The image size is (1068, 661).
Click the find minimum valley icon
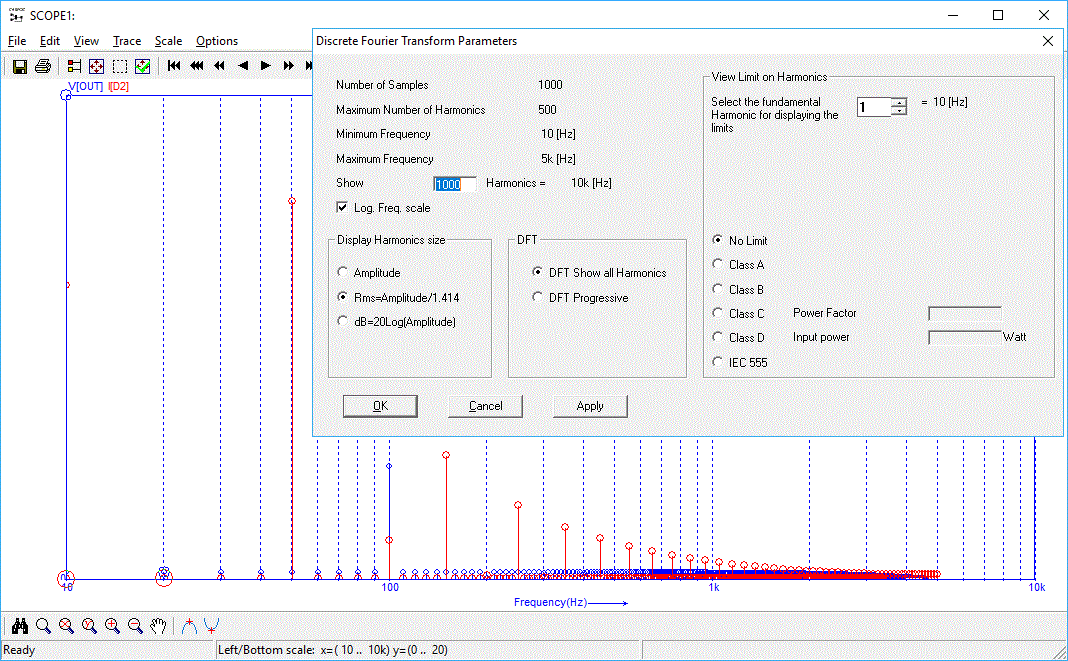(212, 626)
